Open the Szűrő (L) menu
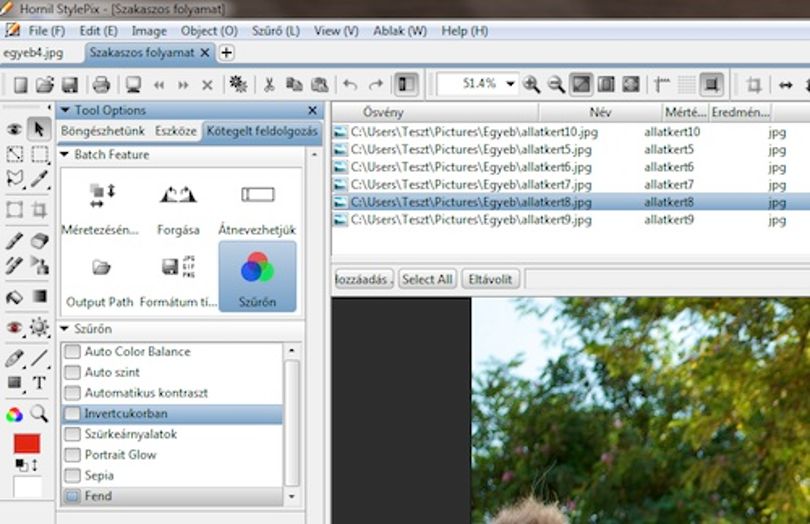The image size is (810, 524). [x=275, y=31]
